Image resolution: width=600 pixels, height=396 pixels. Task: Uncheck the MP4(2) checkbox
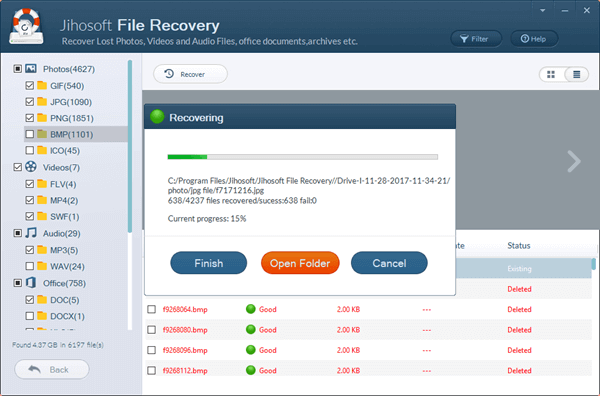coord(29,200)
